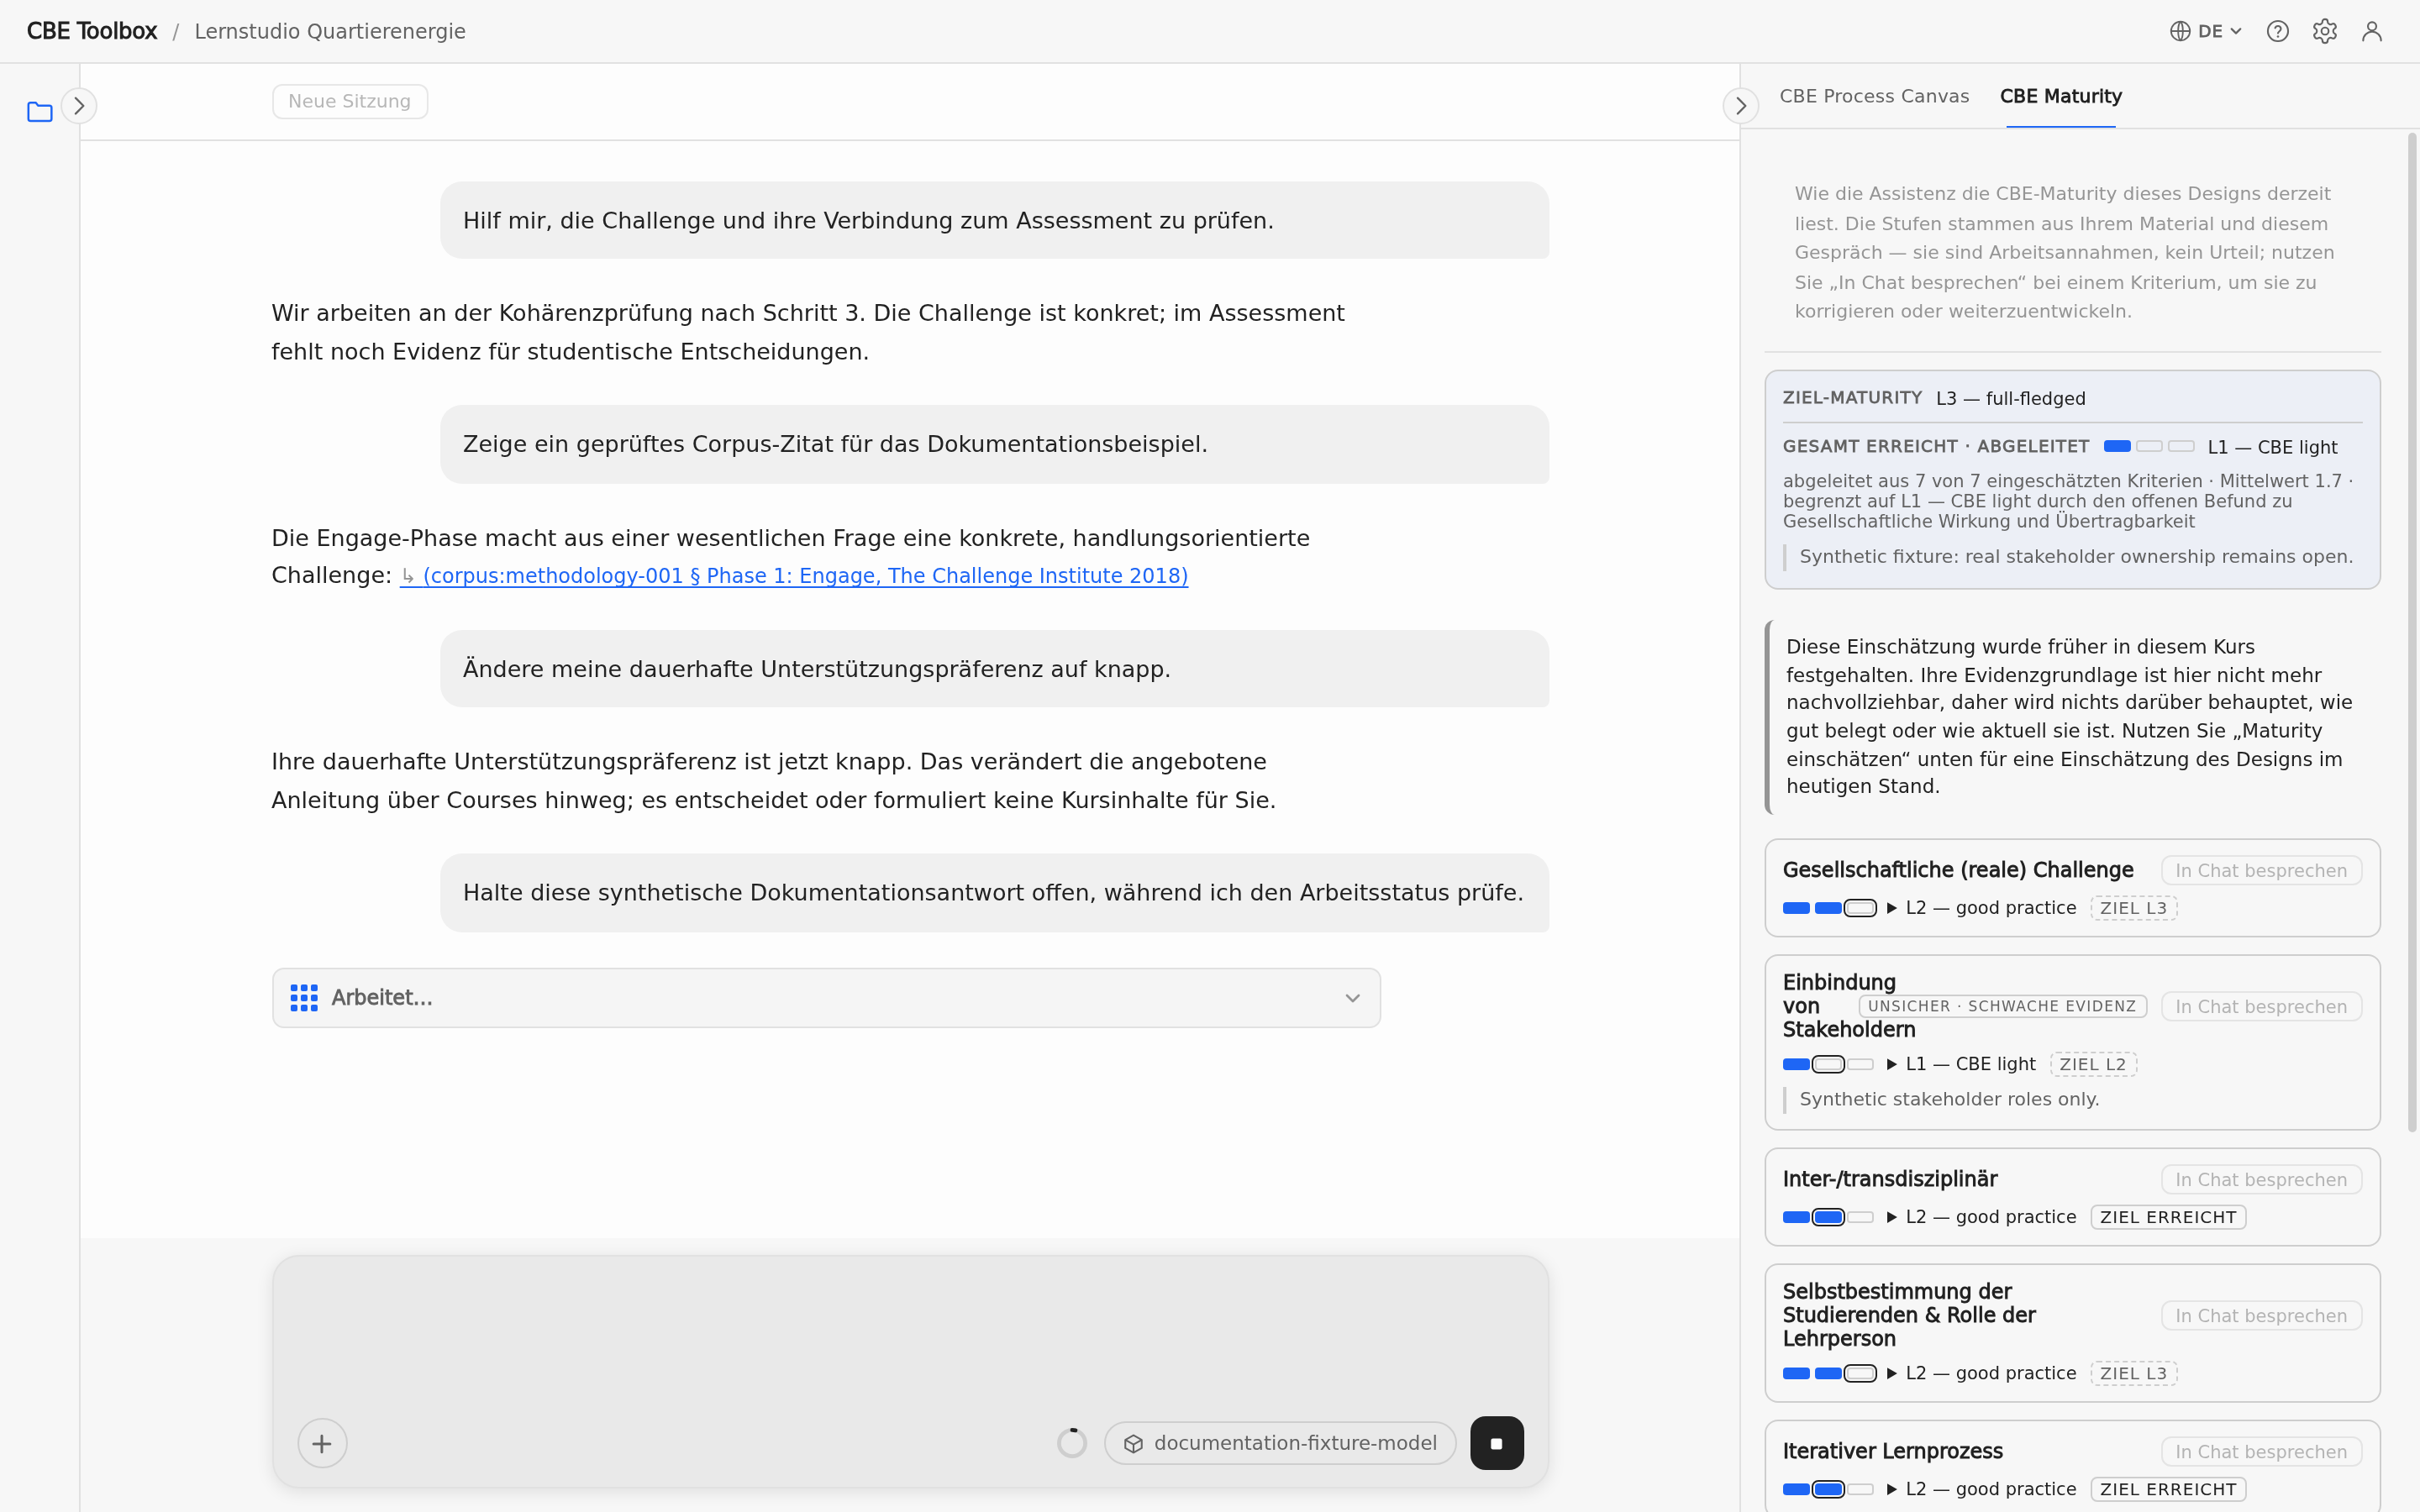2420x1512 pixels.
Task: Select the CBE Maturity tab
Action: click(x=2060, y=96)
